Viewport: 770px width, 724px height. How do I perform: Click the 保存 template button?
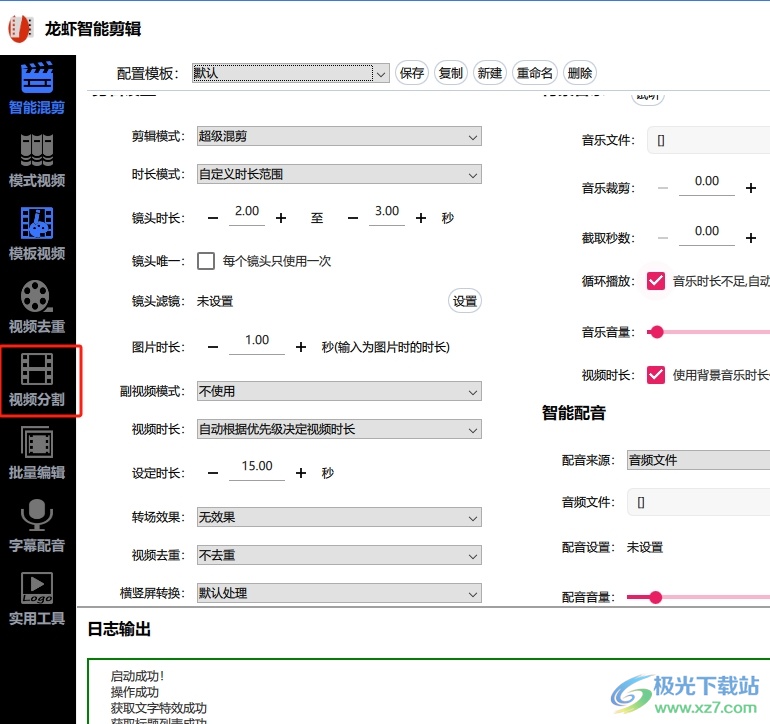coord(411,73)
